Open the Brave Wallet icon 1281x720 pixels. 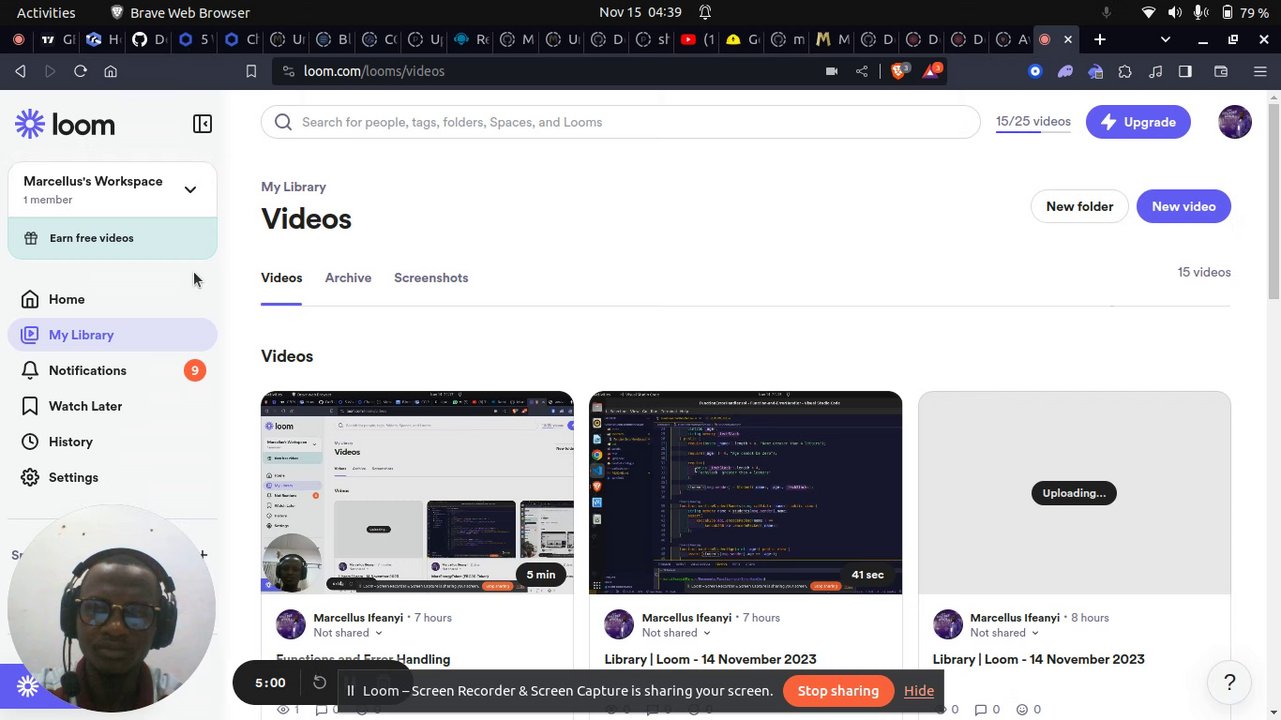pyautogui.click(x=1221, y=71)
